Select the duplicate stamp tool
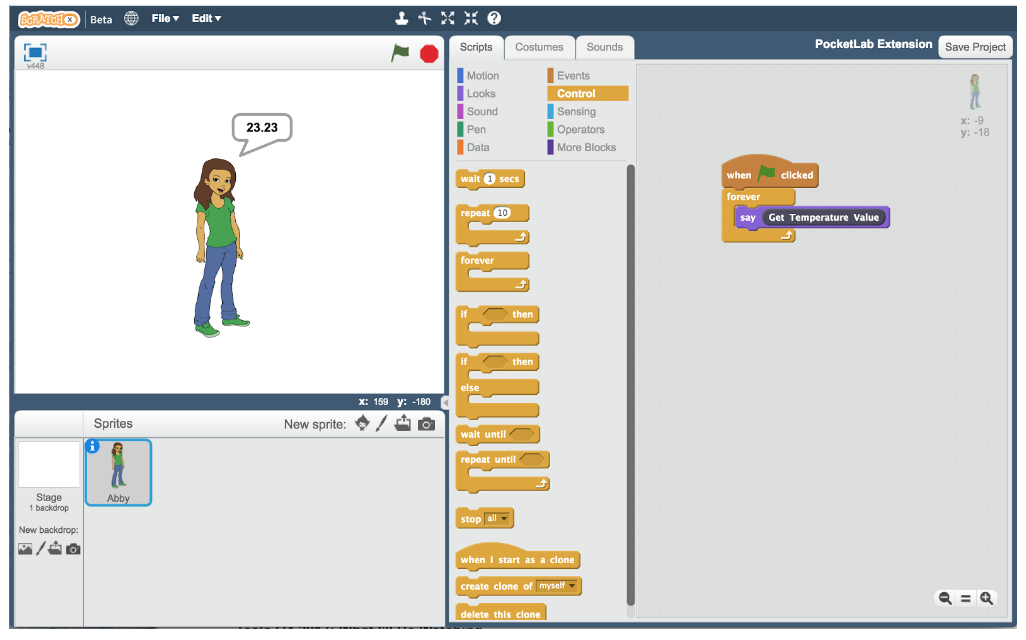This screenshot has height=640, width=1026. click(401, 17)
